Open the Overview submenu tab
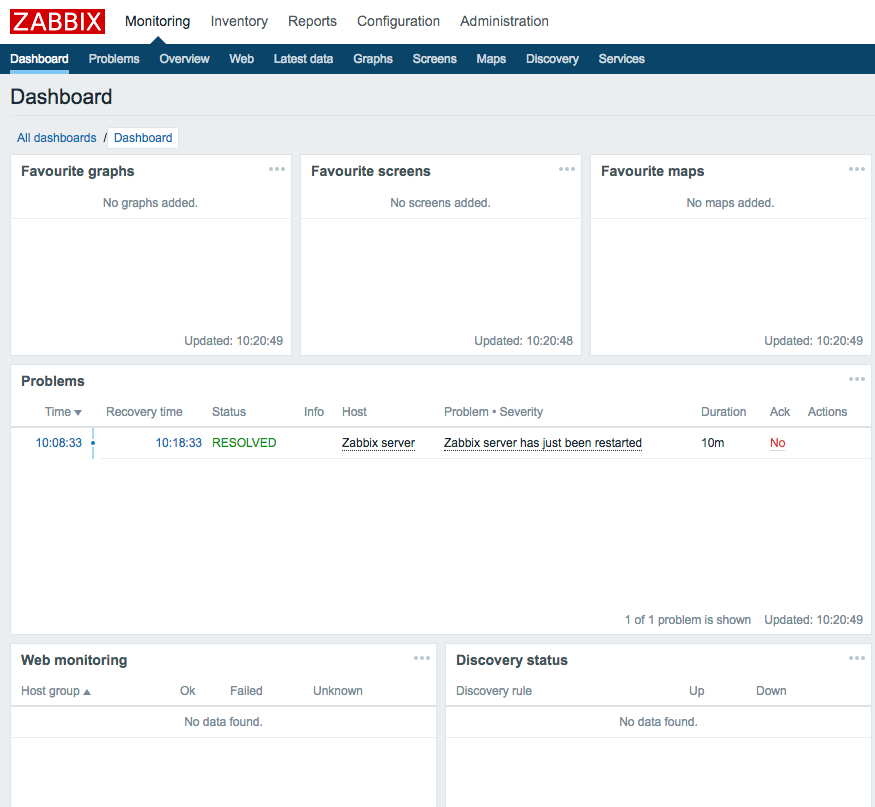The width and height of the screenshot is (875, 807). [x=184, y=59]
